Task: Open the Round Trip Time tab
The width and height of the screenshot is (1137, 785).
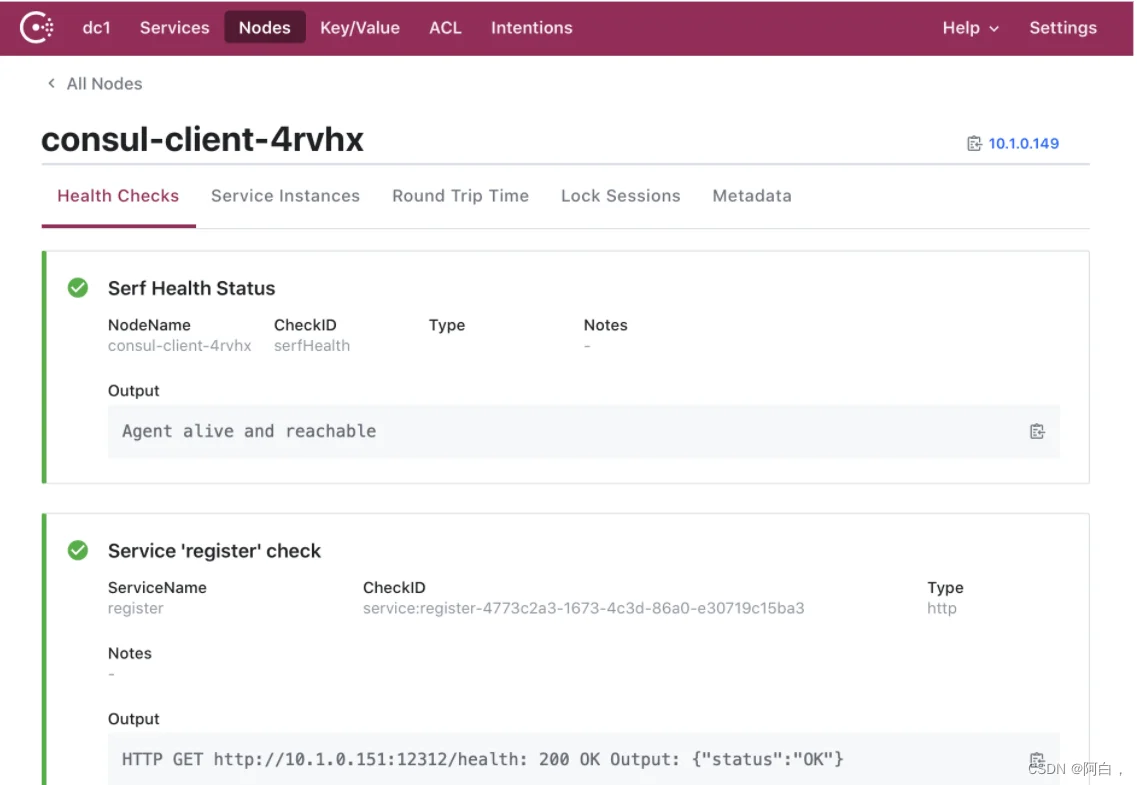Action: click(460, 196)
